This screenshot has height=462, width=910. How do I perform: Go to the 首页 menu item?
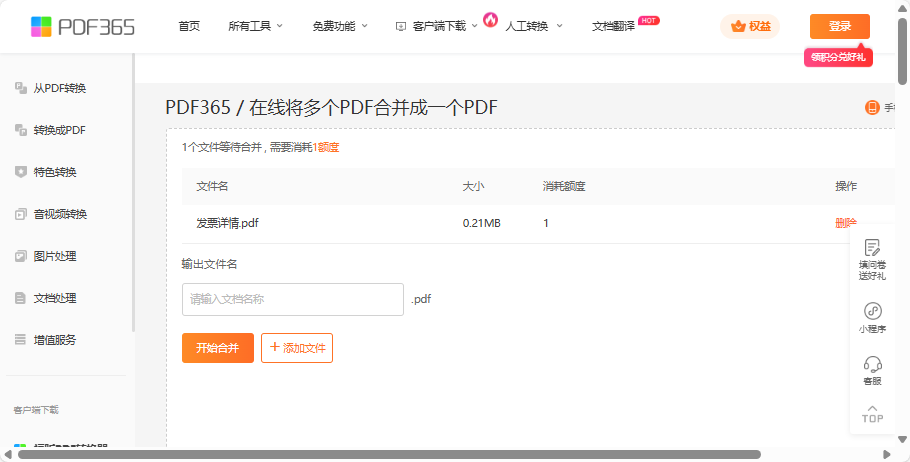189,26
